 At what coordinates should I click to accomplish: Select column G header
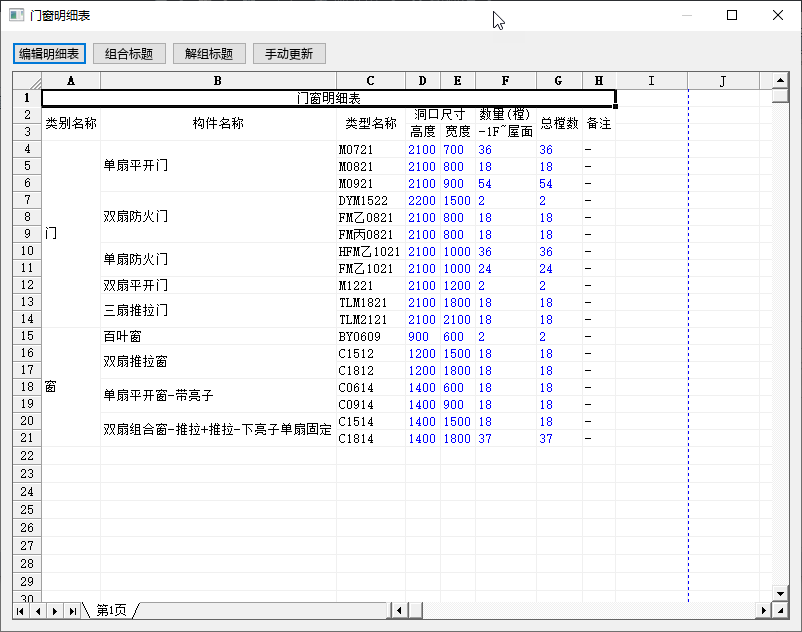[x=559, y=81]
